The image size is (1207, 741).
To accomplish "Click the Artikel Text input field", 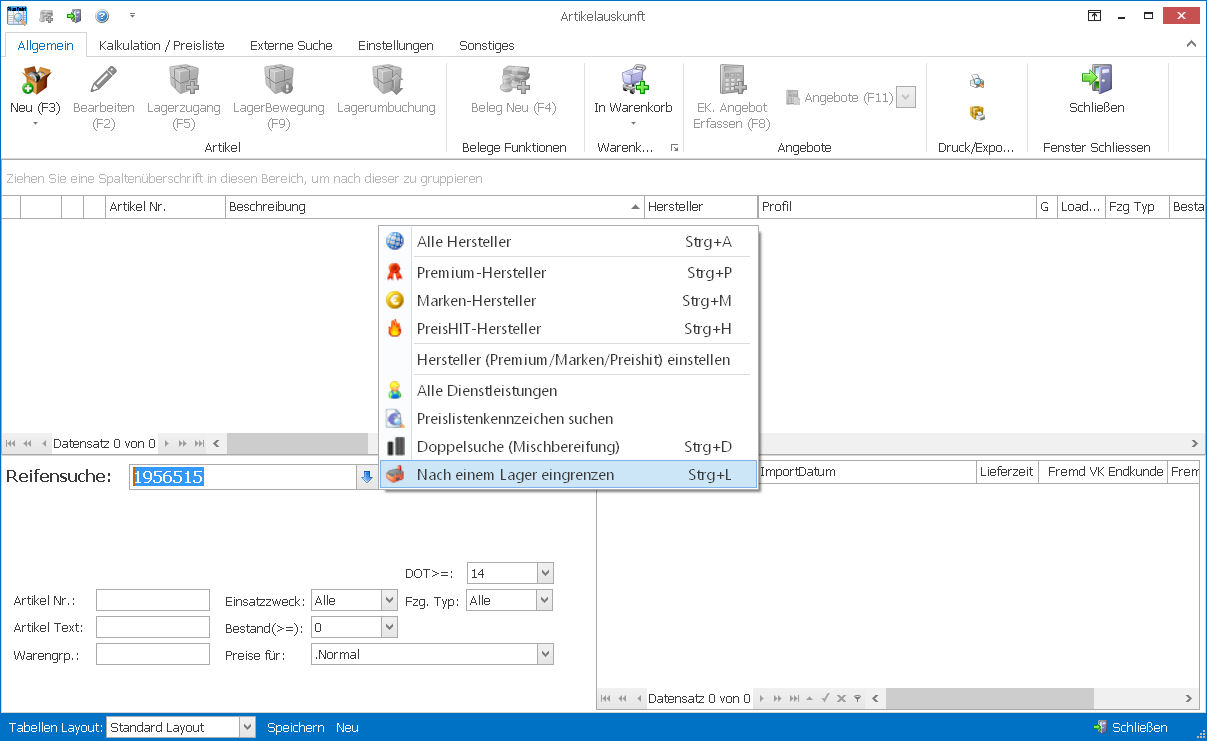I will (x=153, y=627).
